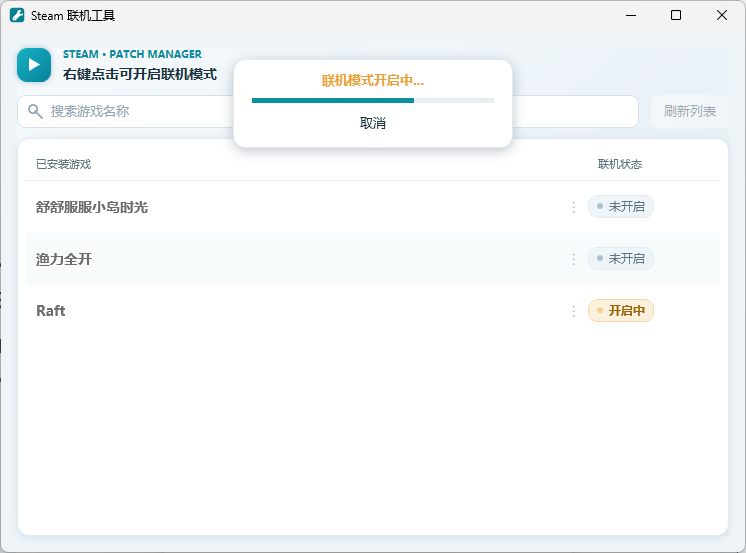
Task: Cancel enabling online mode via 取消
Action: (x=373, y=123)
